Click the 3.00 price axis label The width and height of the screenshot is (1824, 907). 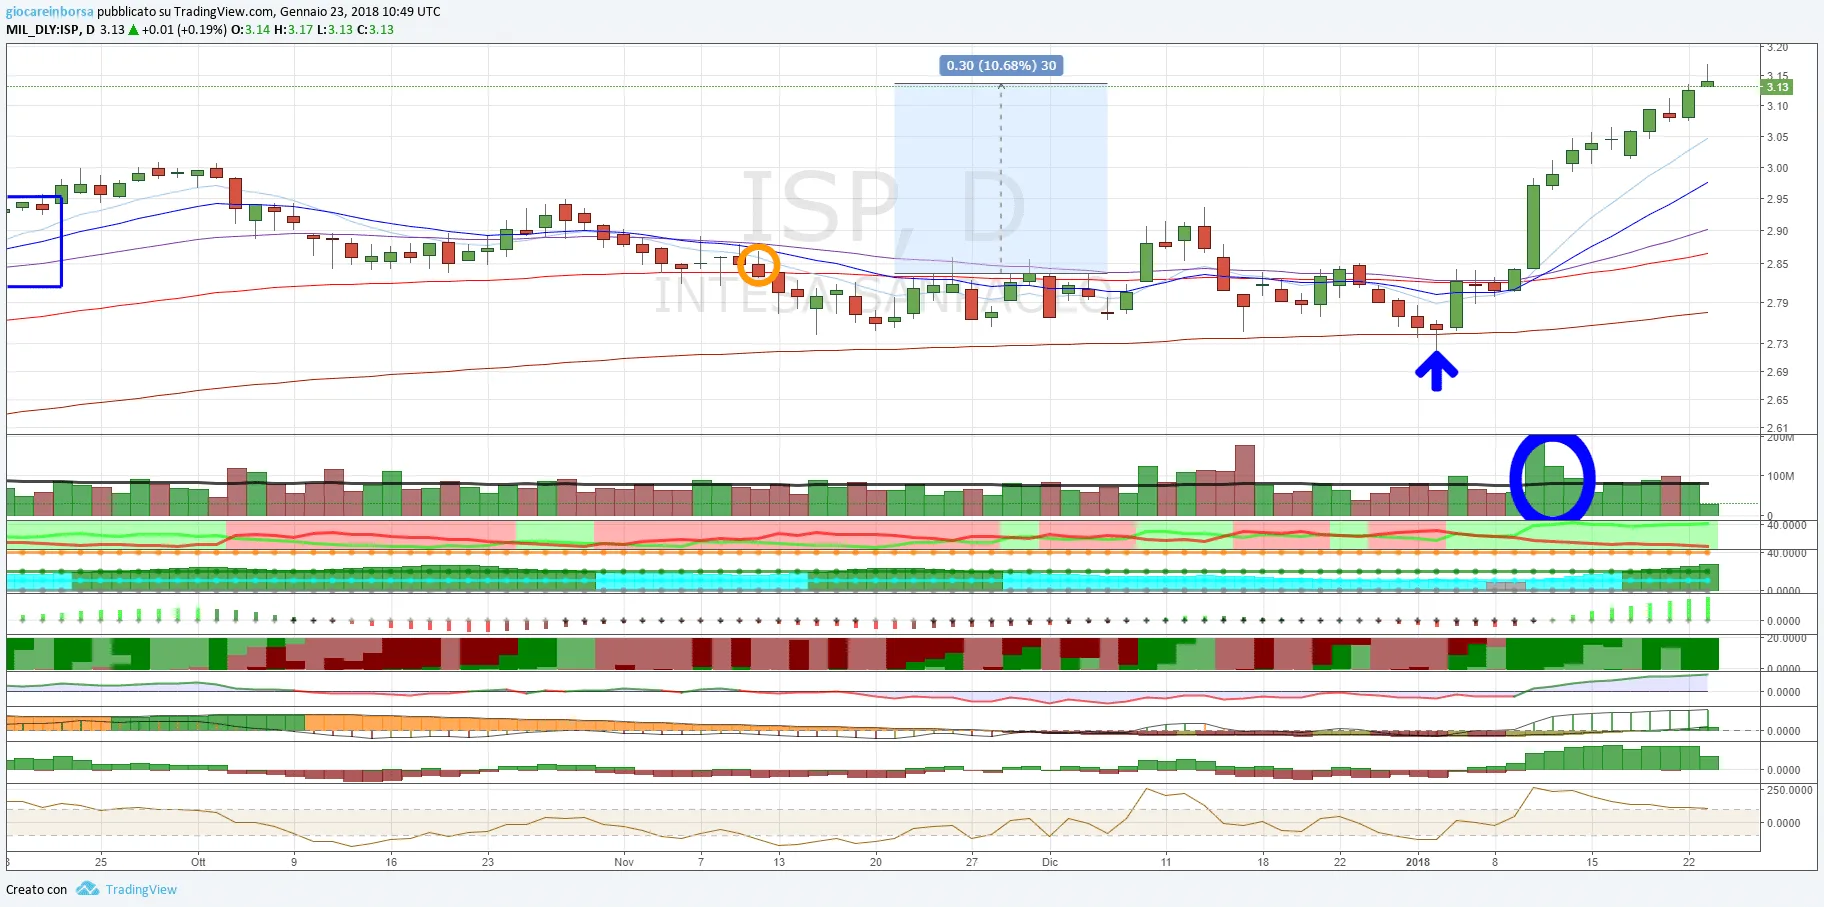(x=1777, y=168)
